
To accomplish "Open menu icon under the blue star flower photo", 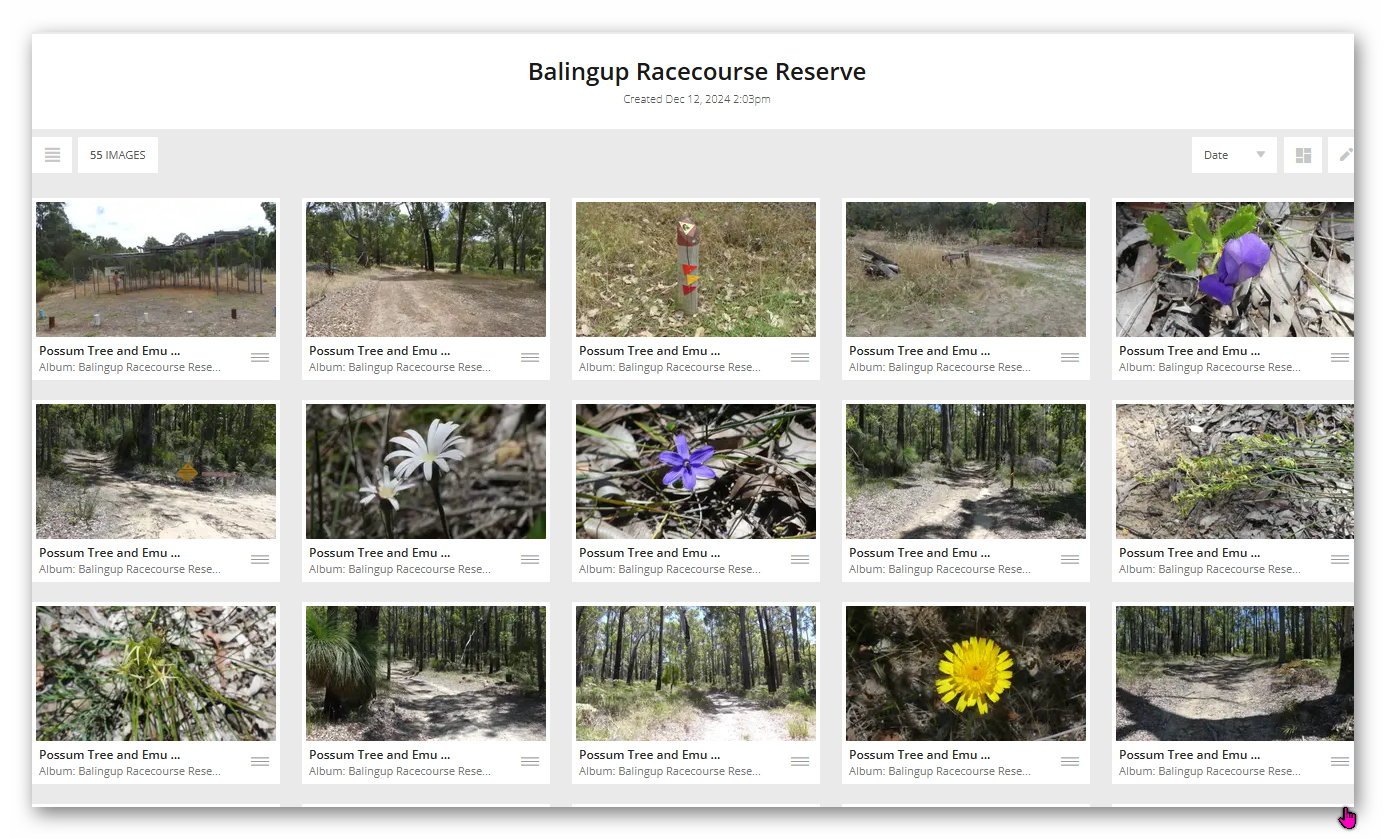I will pyautogui.click(x=800, y=560).
